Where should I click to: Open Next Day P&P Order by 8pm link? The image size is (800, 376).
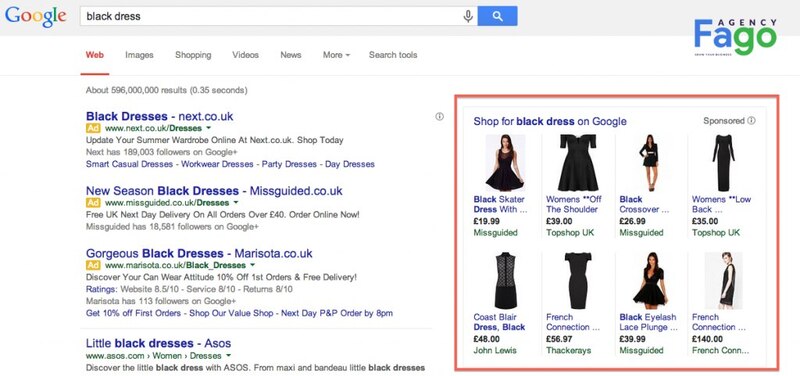tap(337, 313)
